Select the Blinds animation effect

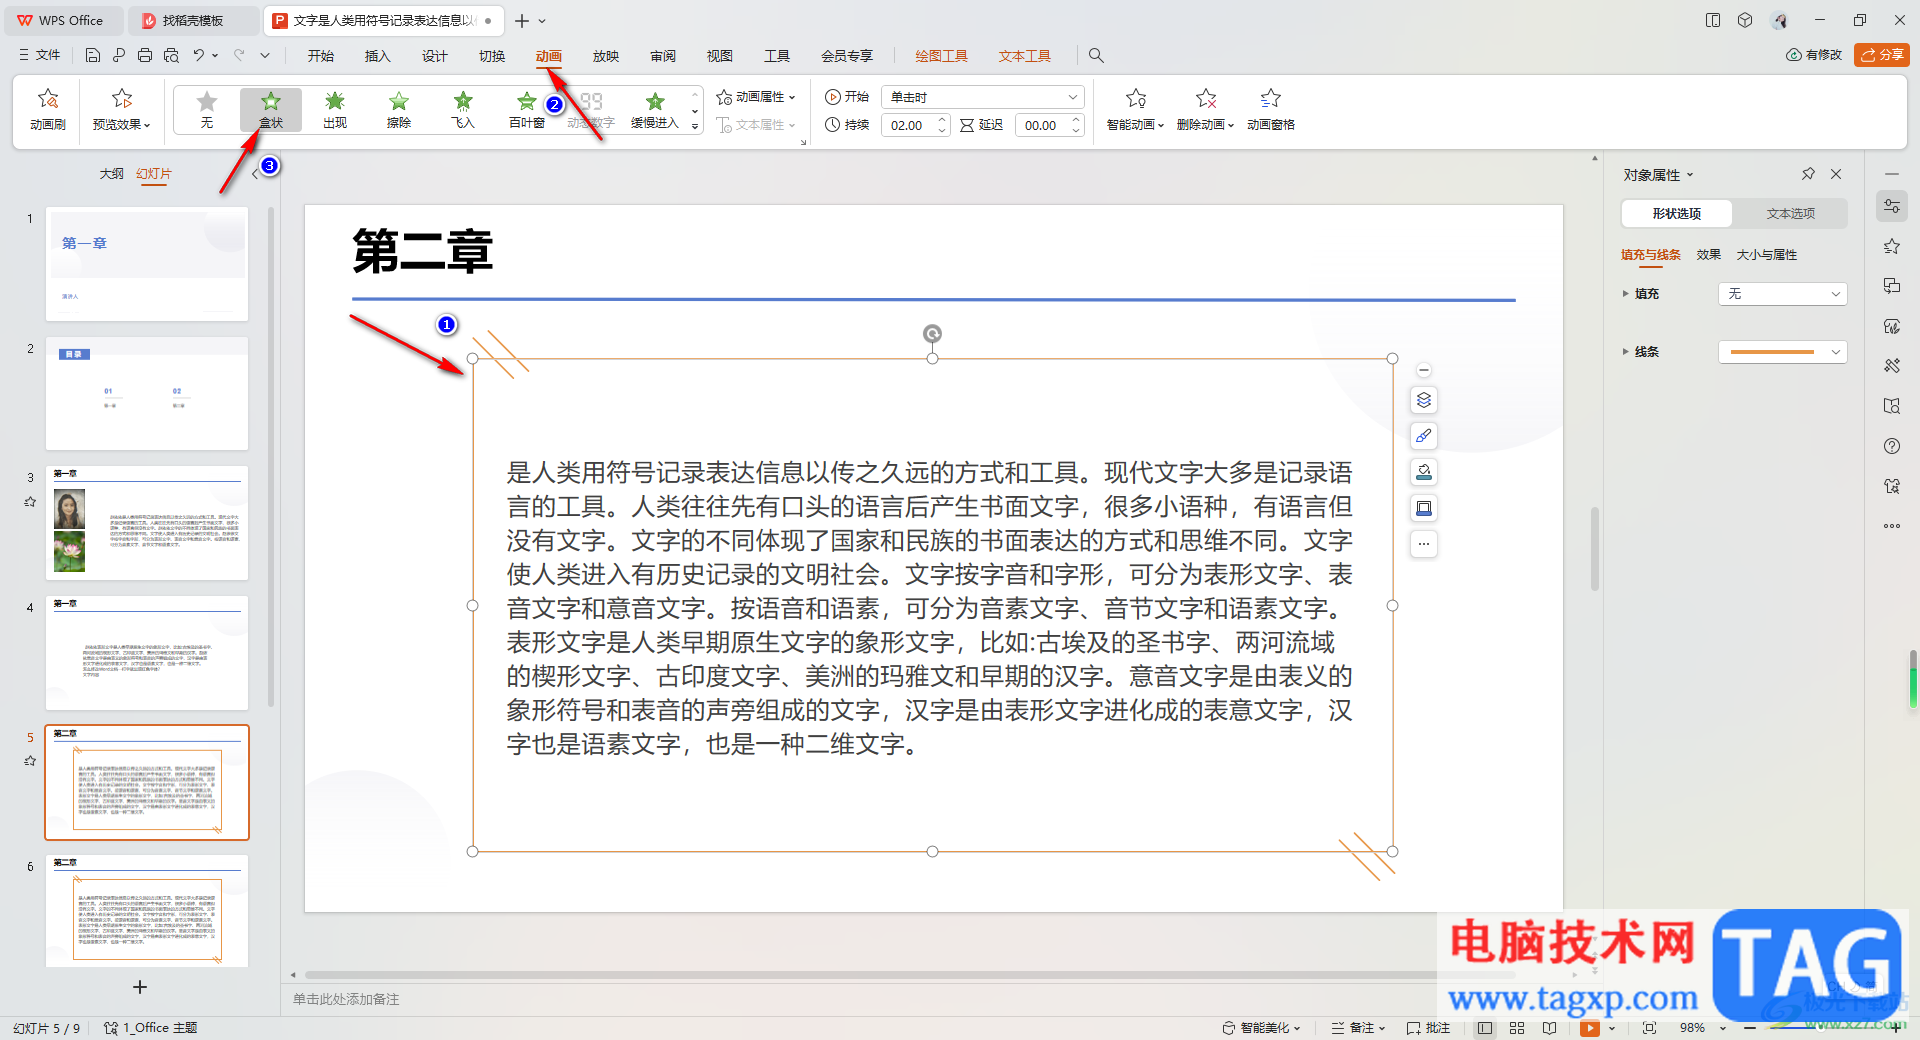pyautogui.click(x=526, y=108)
